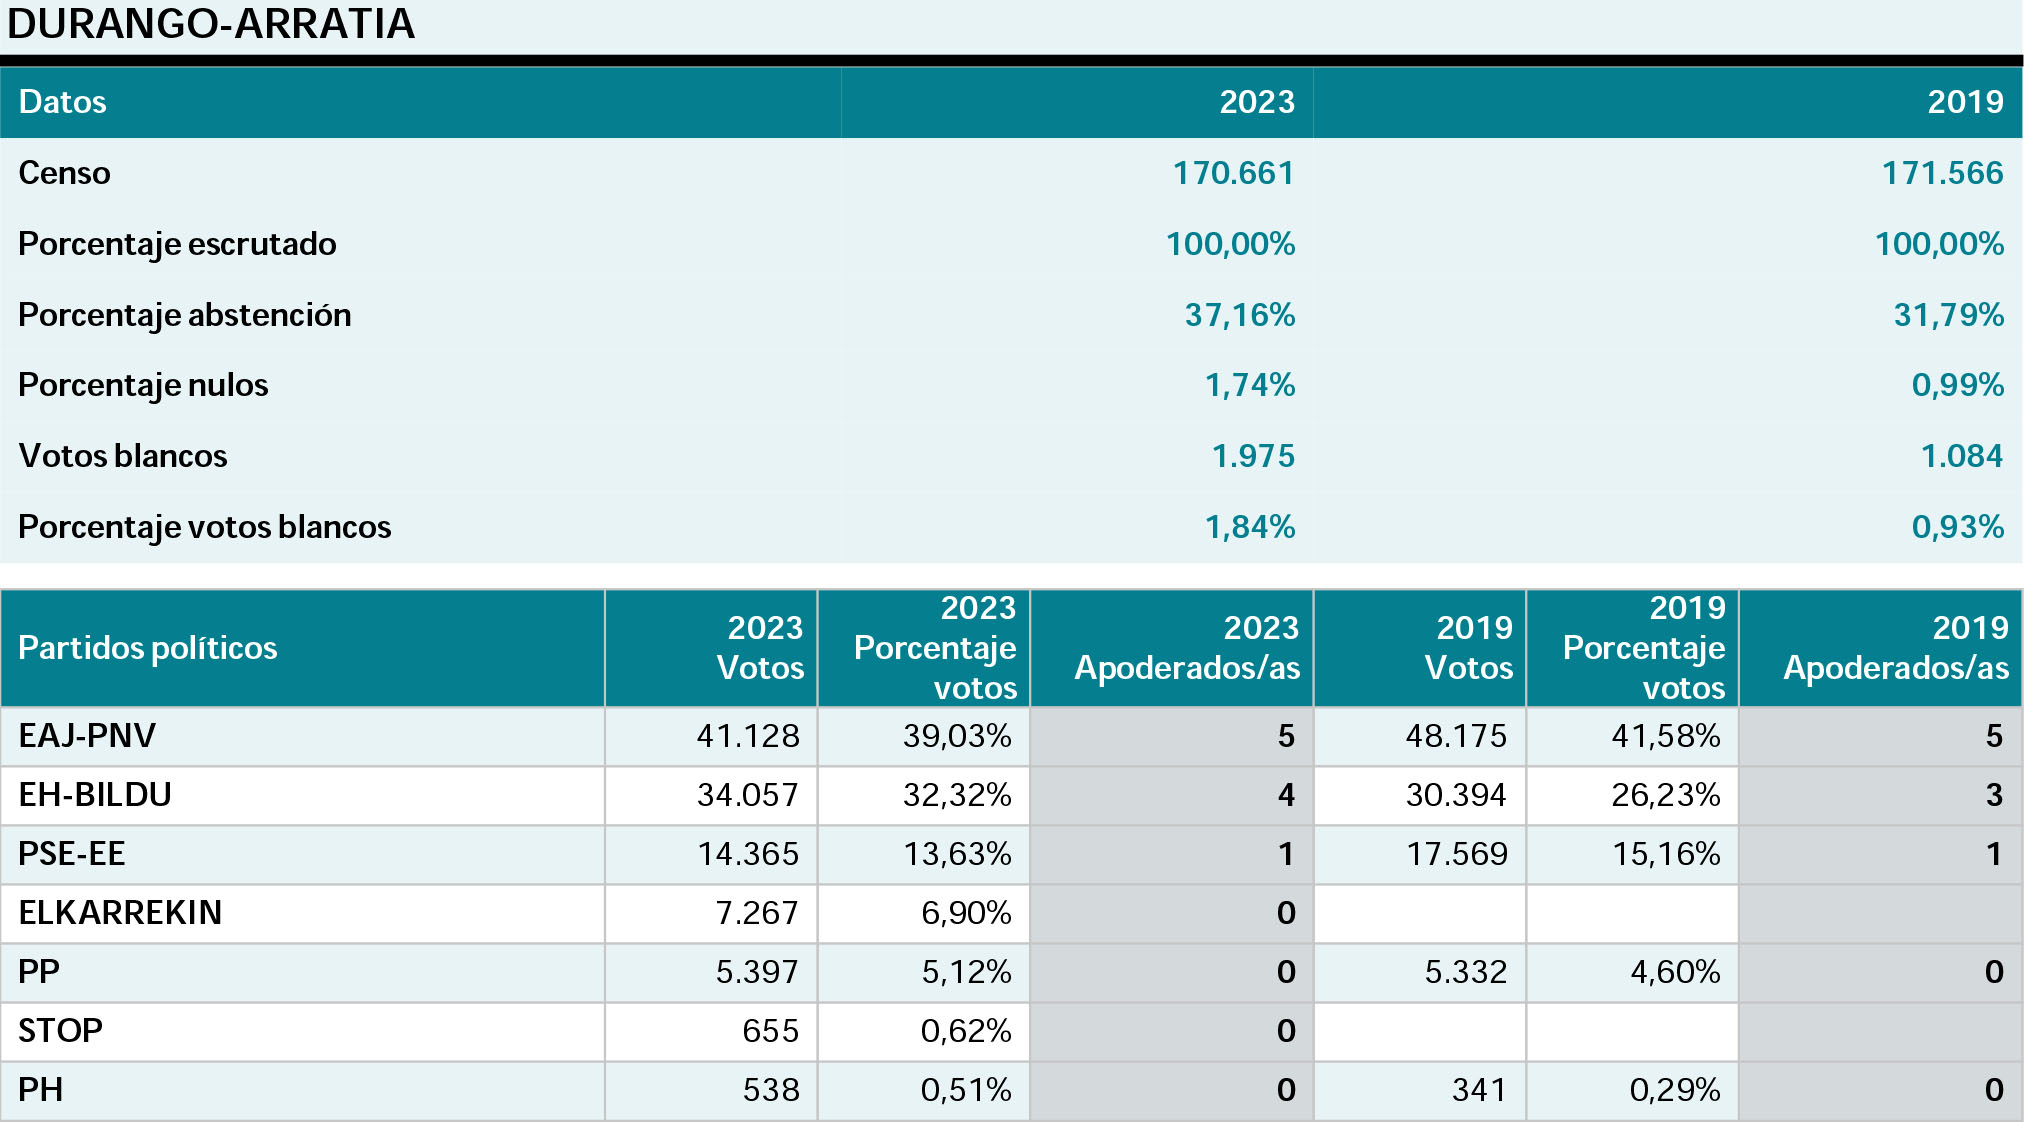Click the 2023 Votos column header
The image size is (2024, 1125).
point(759,648)
